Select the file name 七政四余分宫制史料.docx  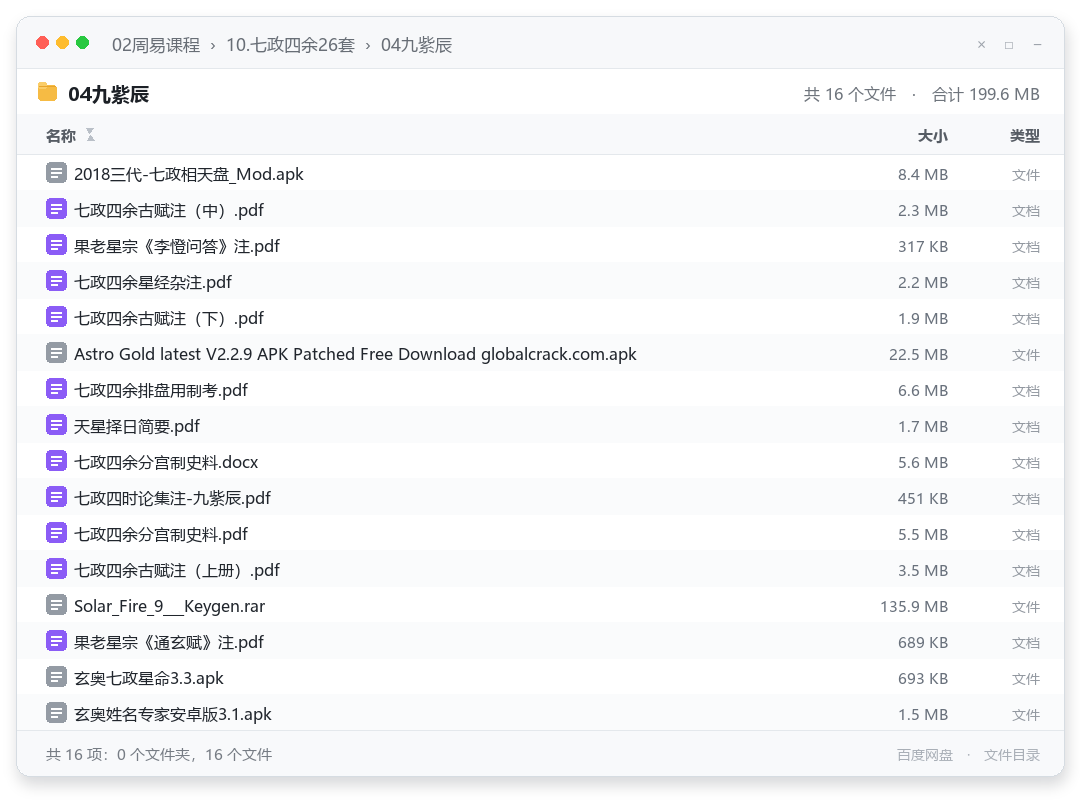point(166,462)
